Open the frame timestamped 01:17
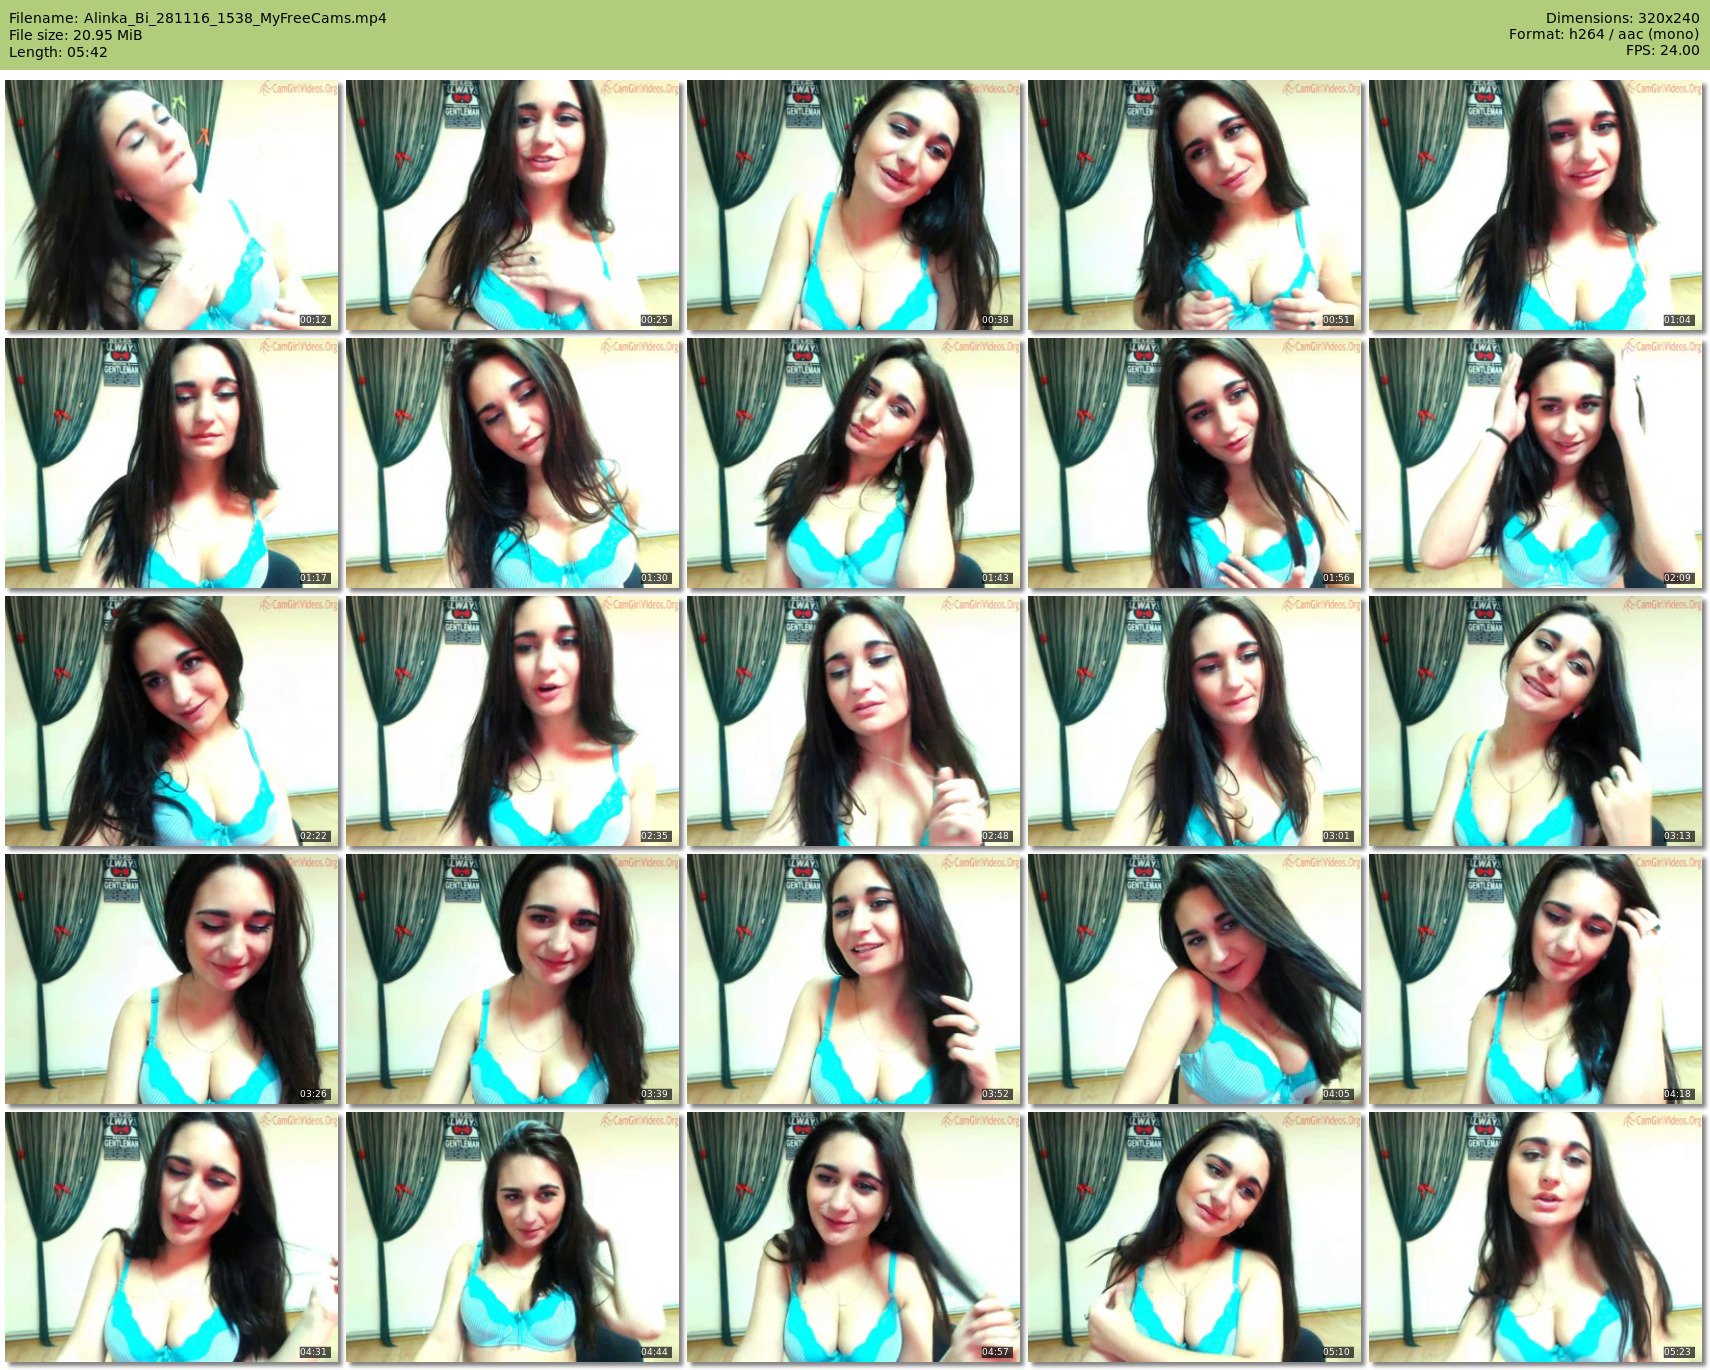Screen dimensions: 1710x1370 (x=172, y=463)
